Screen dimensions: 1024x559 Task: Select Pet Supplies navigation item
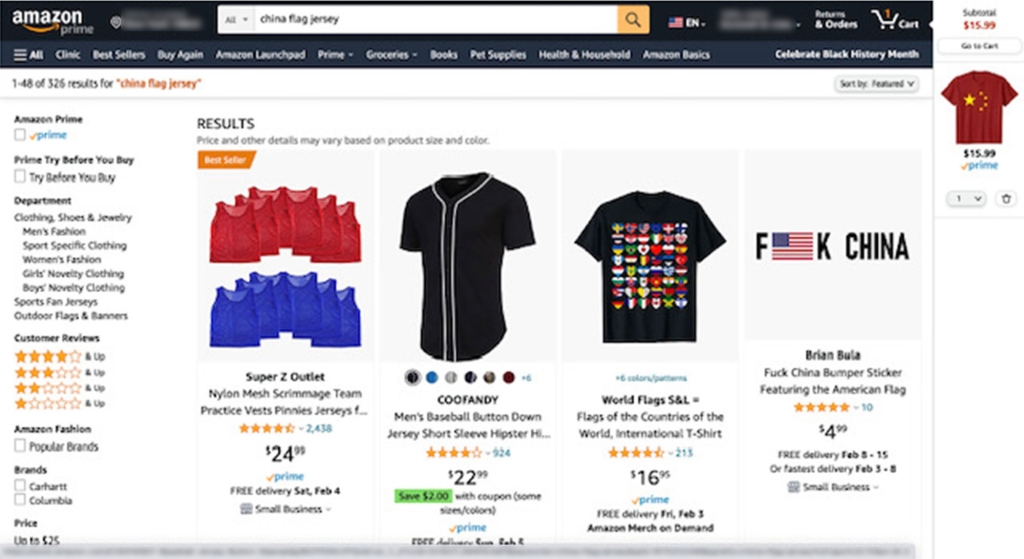[498, 55]
